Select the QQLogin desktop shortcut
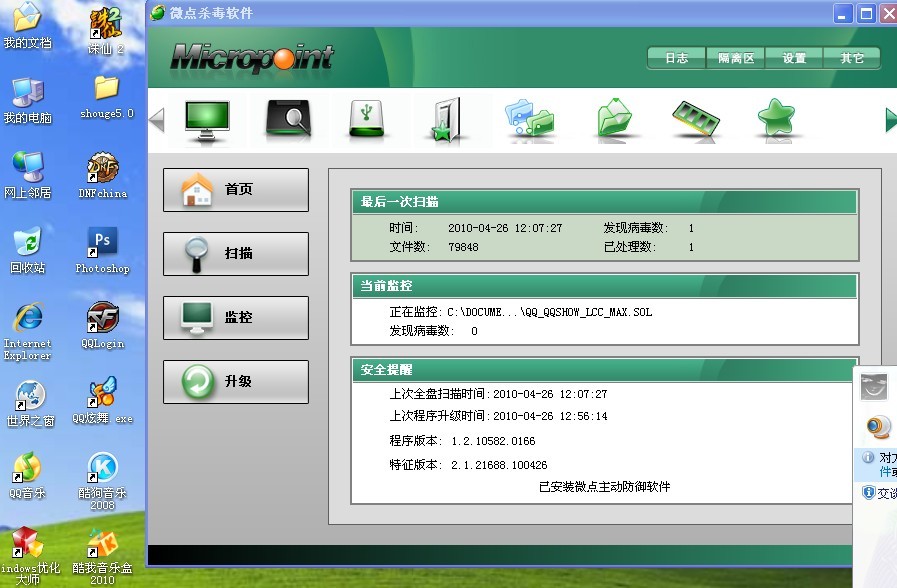The image size is (897, 588). tap(103, 325)
